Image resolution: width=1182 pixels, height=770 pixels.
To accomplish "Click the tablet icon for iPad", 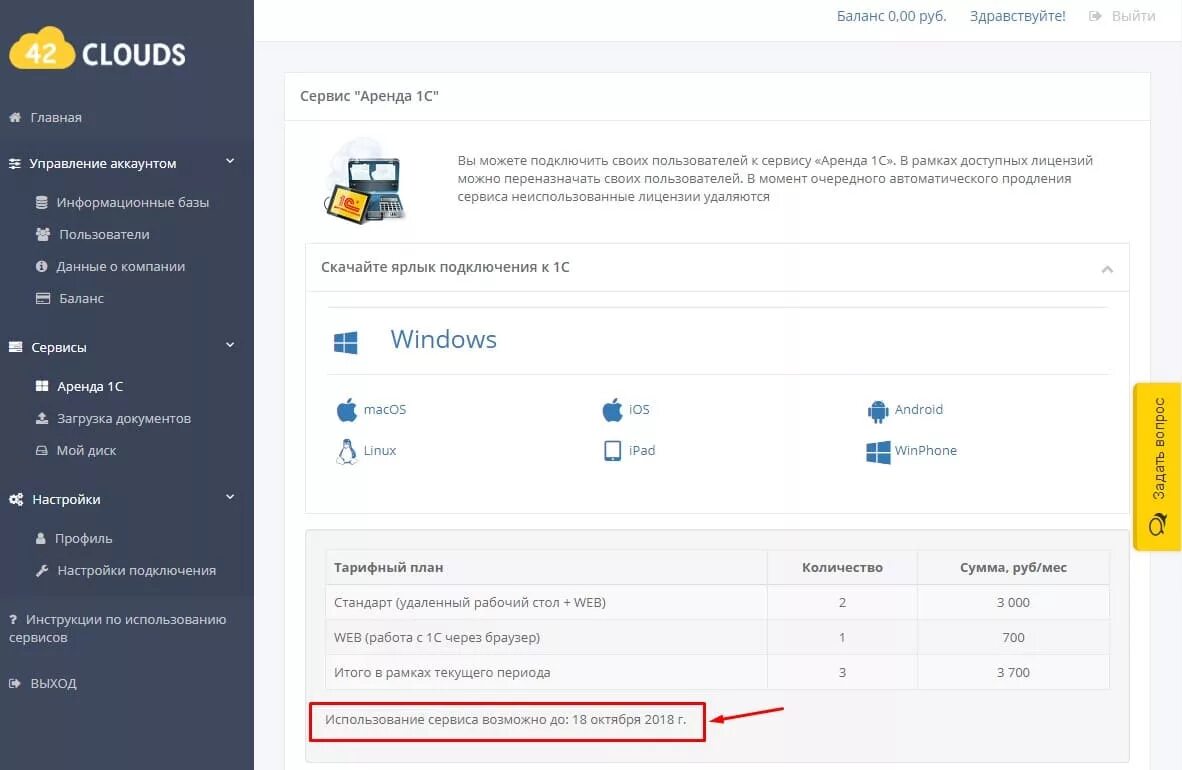I will pyautogui.click(x=613, y=451).
